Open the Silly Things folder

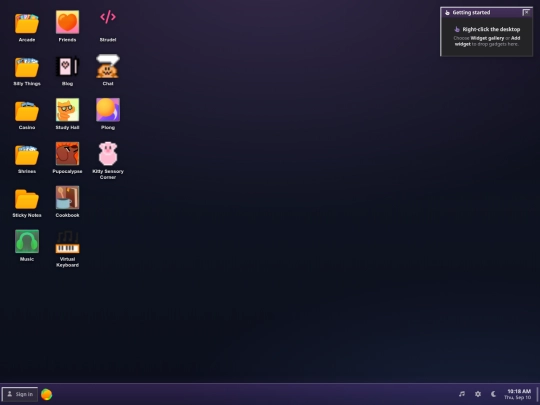(x=27, y=67)
